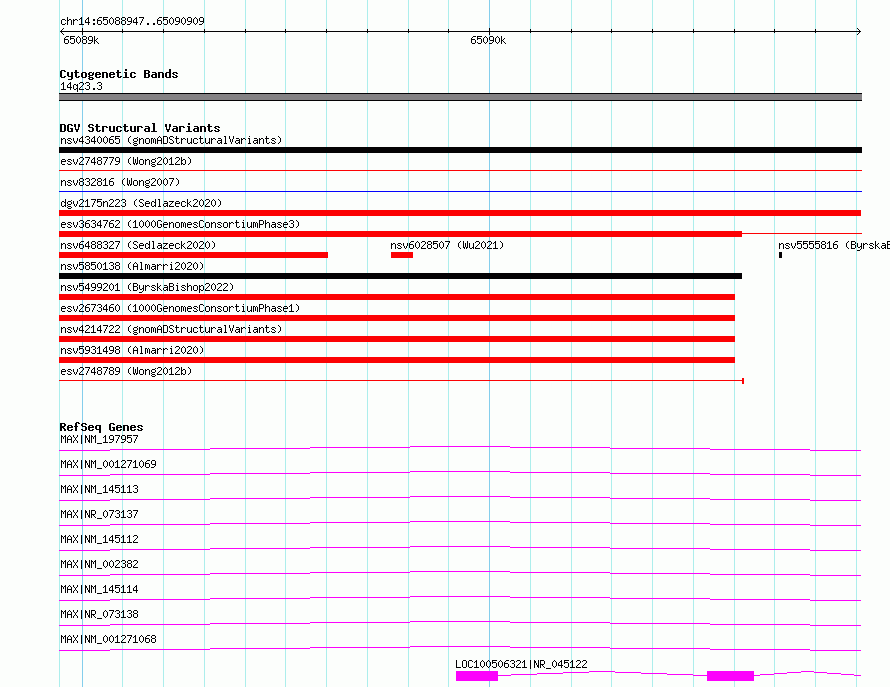Image resolution: width=890 pixels, height=687 pixels.
Task: Select the black bar of nsv5850138
Action: tap(400, 276)
